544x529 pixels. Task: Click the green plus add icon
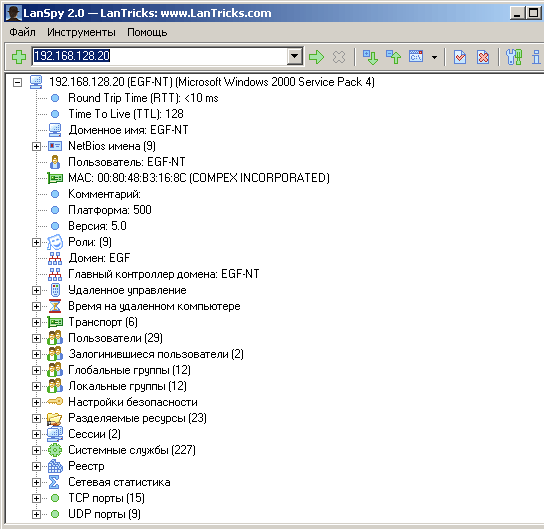(19, 57)
